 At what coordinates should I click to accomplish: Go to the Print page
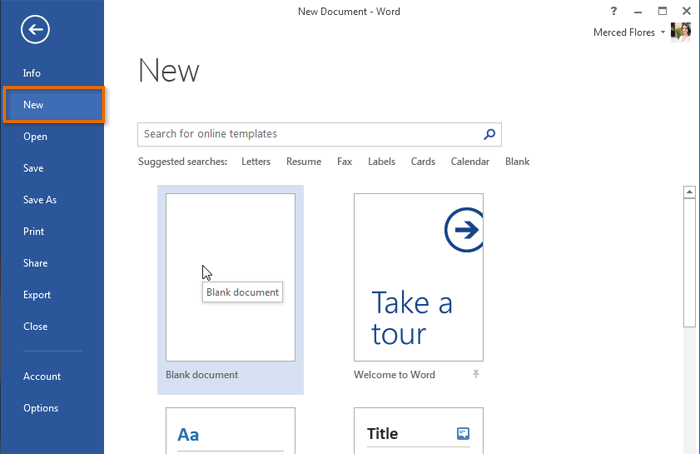point(33,232)
